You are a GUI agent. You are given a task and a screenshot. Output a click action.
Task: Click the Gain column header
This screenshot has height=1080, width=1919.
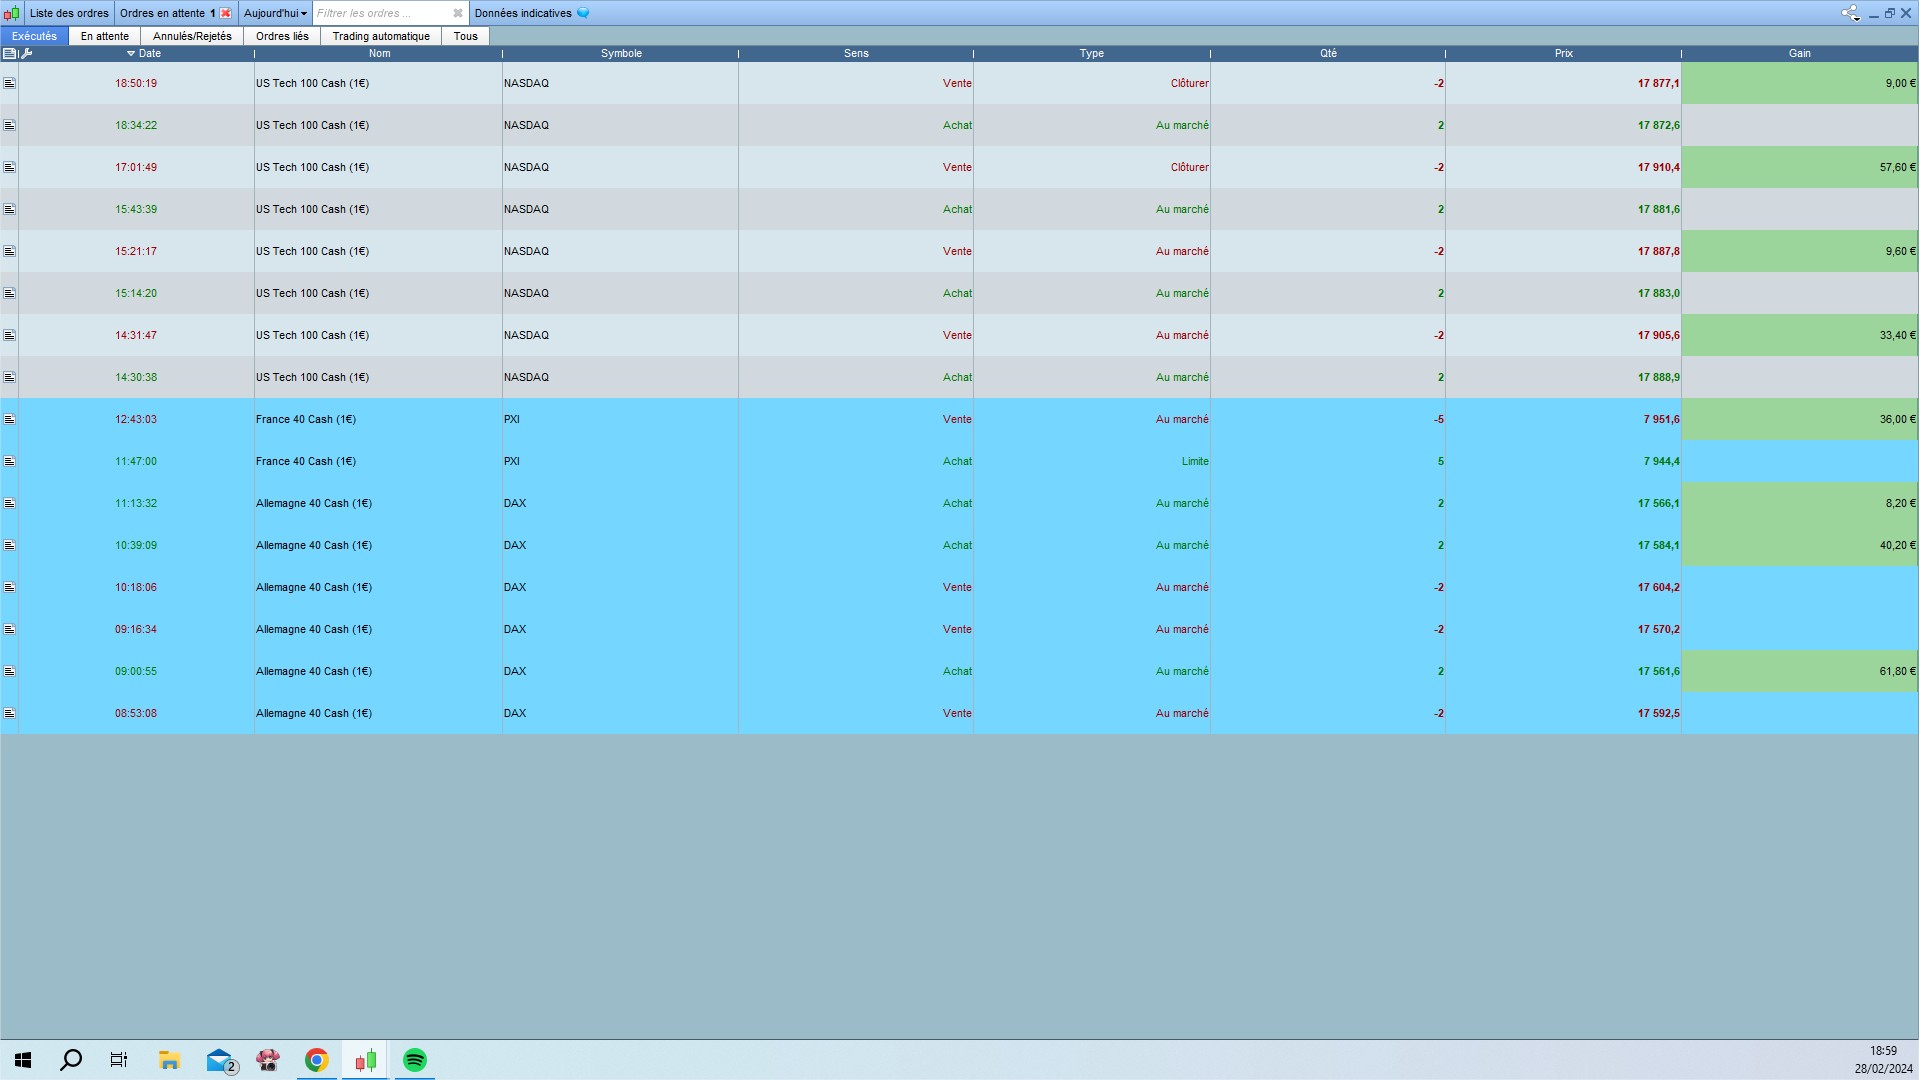coord(1799,54)
